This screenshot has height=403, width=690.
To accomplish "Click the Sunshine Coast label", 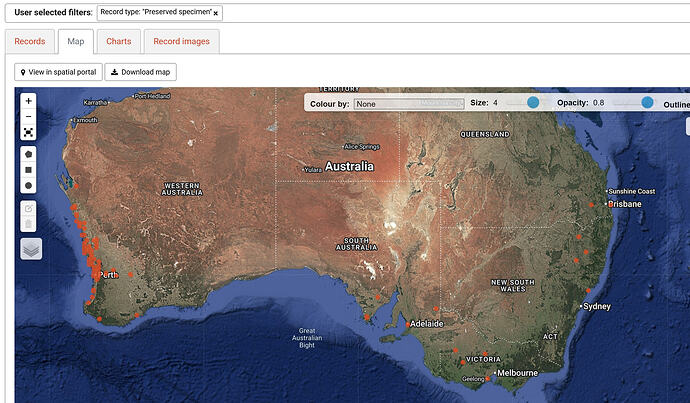I will [x=632, y=191].
